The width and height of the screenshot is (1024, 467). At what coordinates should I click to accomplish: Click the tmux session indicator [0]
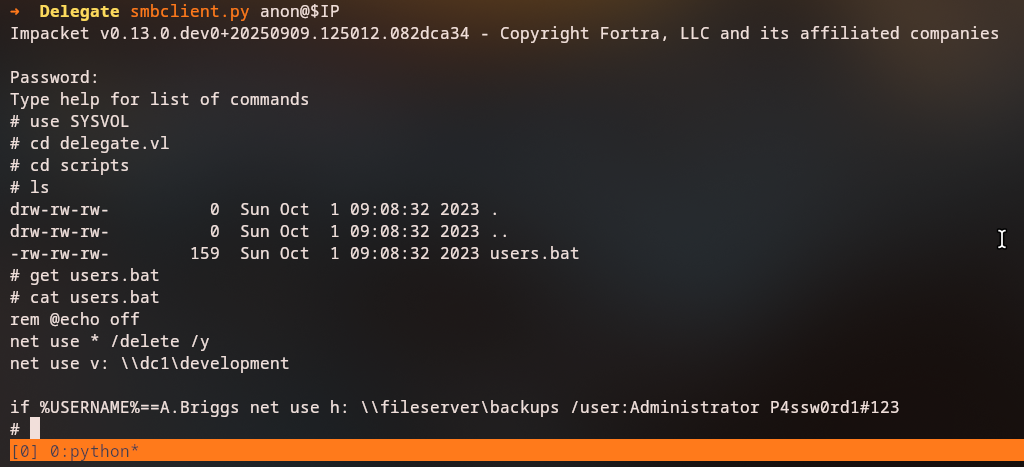click(x=25, y=452)
